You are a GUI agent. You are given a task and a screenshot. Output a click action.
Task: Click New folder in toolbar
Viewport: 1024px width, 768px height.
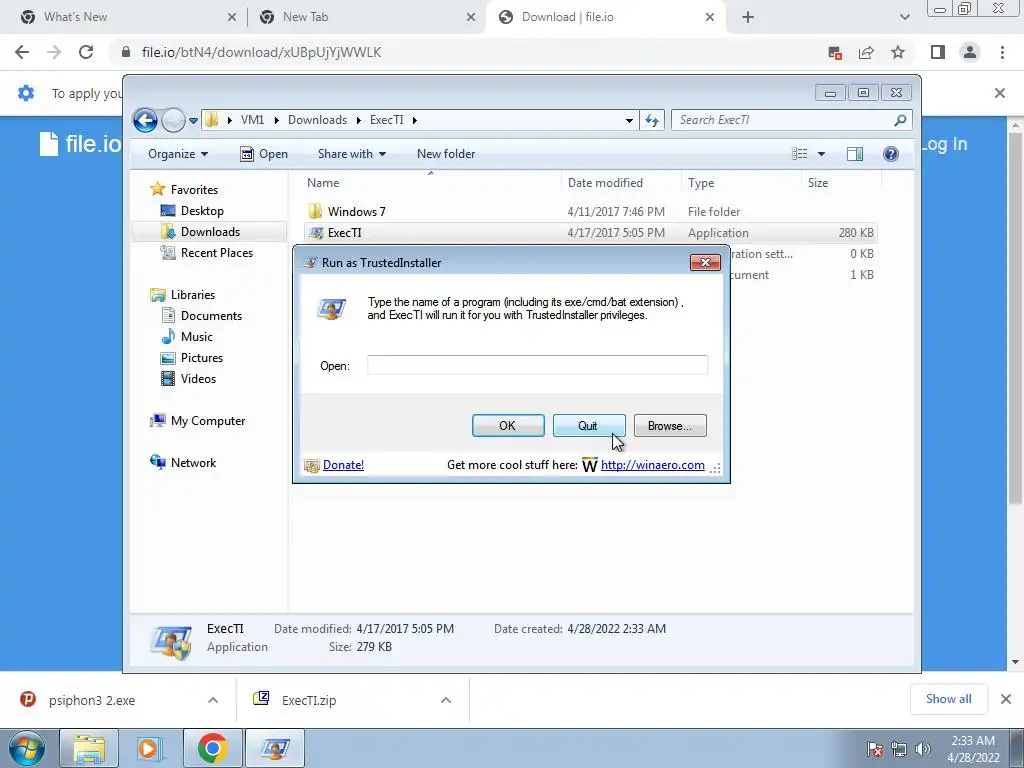tap(446, 154)
